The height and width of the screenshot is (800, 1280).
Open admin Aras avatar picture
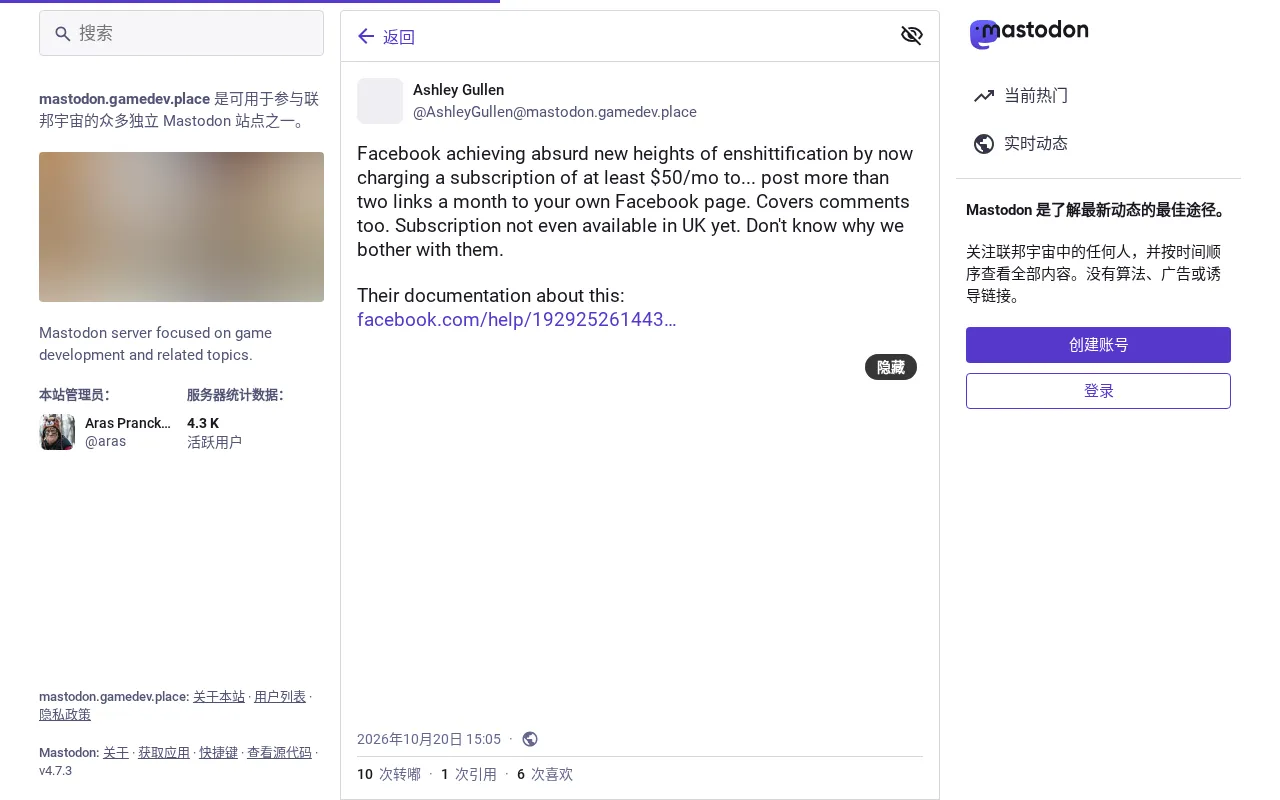click(x=57, y=432)
